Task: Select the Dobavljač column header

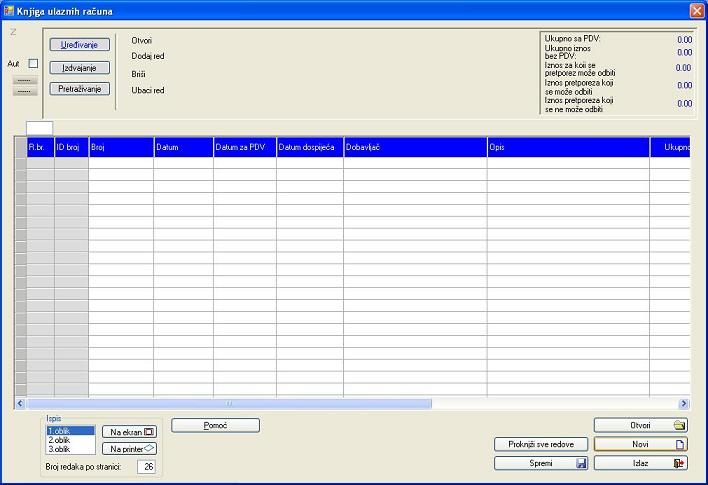Action: (x=415, y=147)
